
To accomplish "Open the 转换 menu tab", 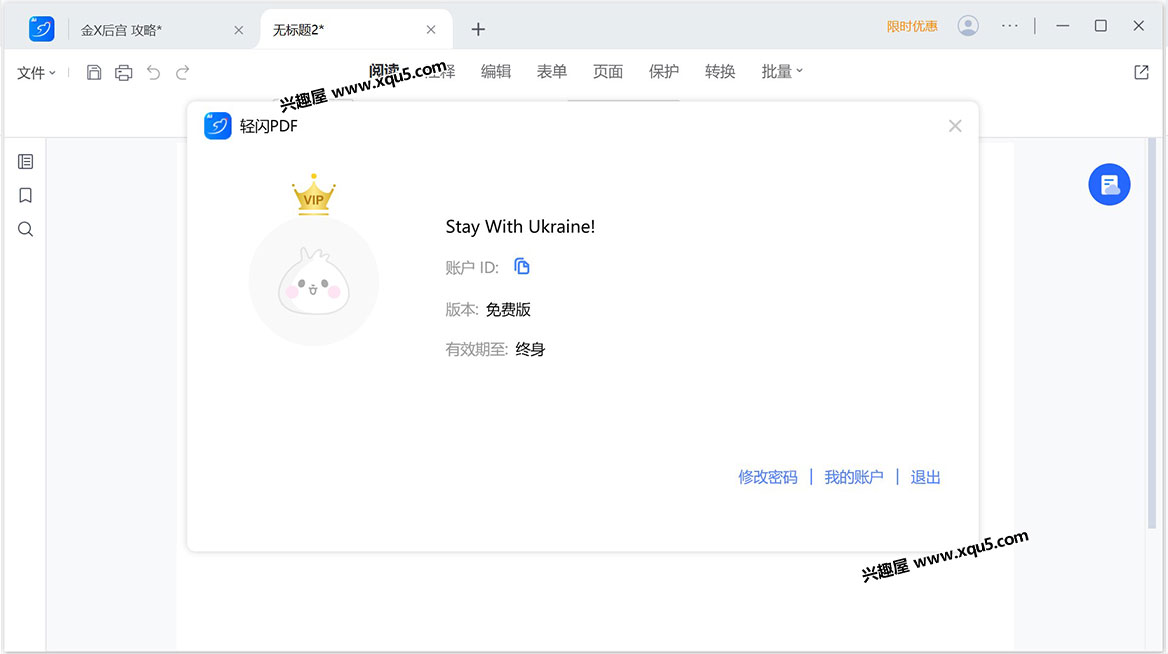I will click(720, 72).
